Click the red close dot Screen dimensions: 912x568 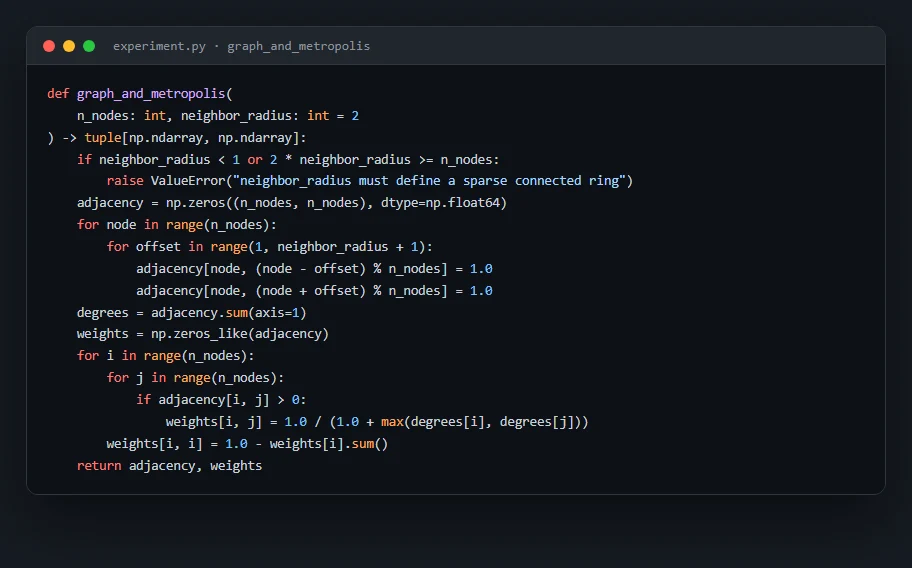pos(49,46)
